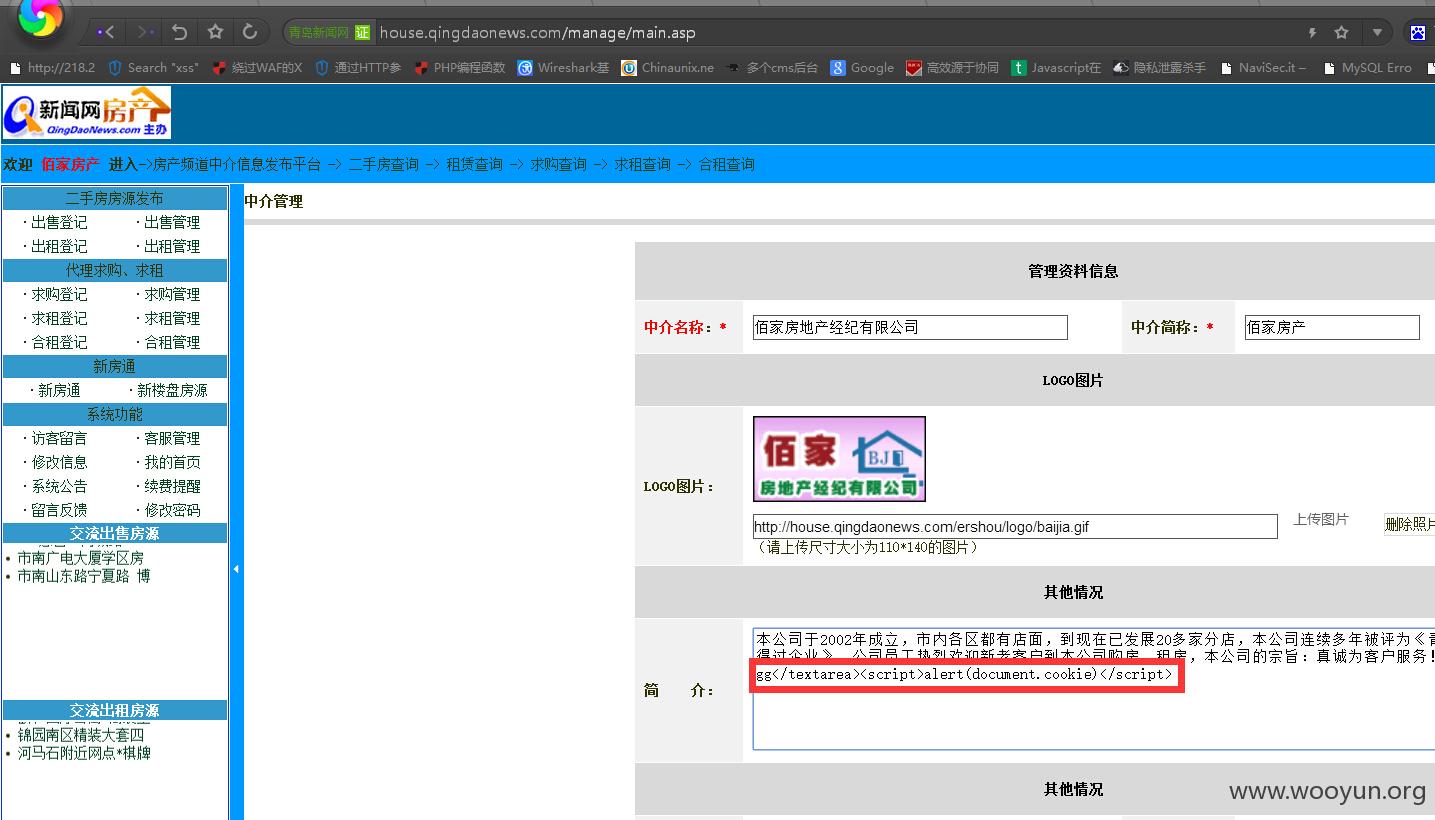Click the lightning speed mode icon

point(1312,32)
